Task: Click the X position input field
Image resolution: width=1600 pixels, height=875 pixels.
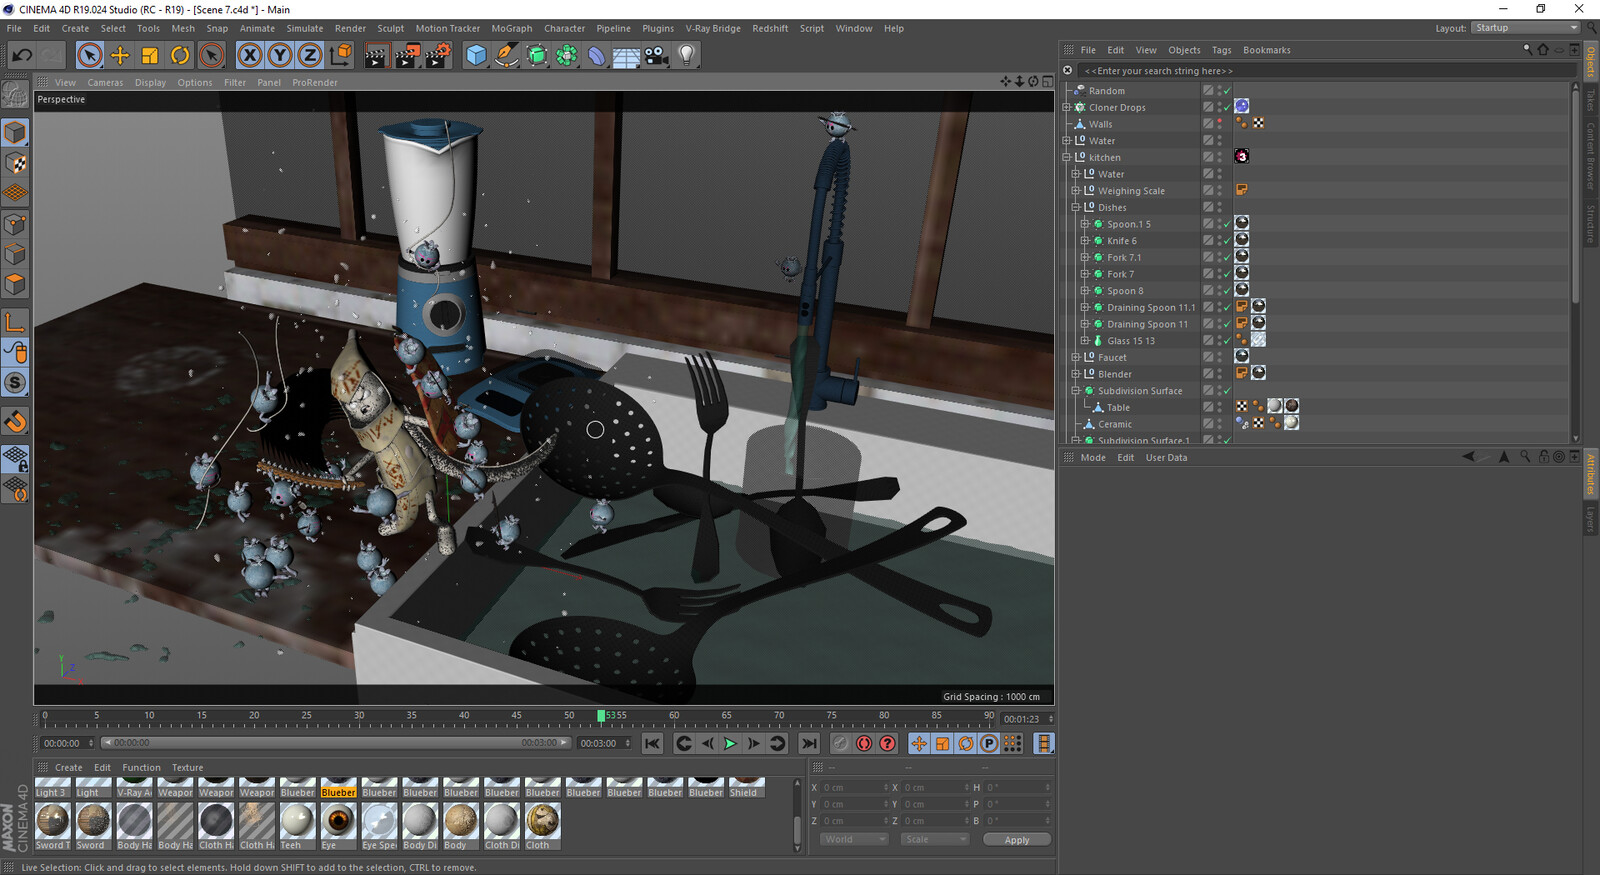Action: pyautogui.click(x=856, y=788)
